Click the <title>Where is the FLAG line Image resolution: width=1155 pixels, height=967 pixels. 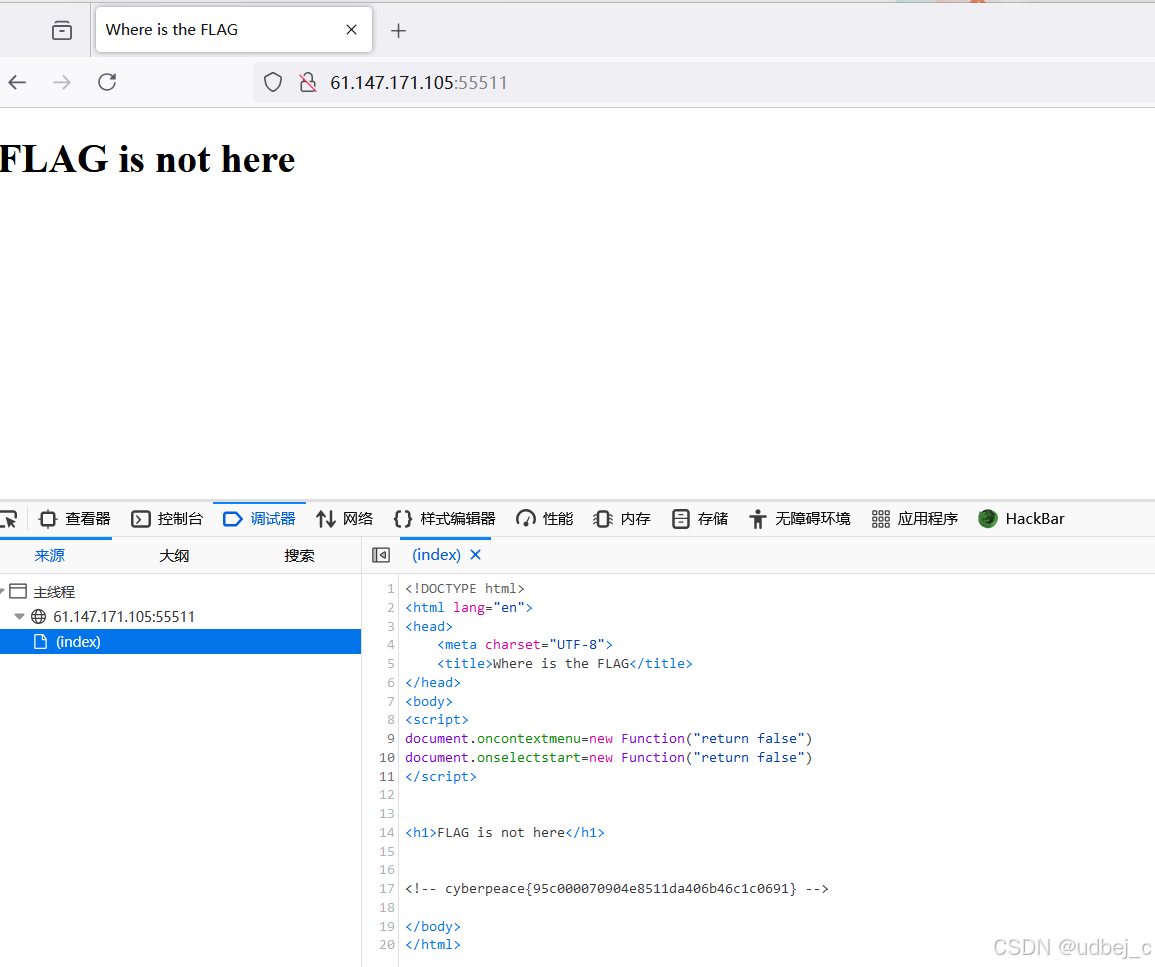(565, 664)
